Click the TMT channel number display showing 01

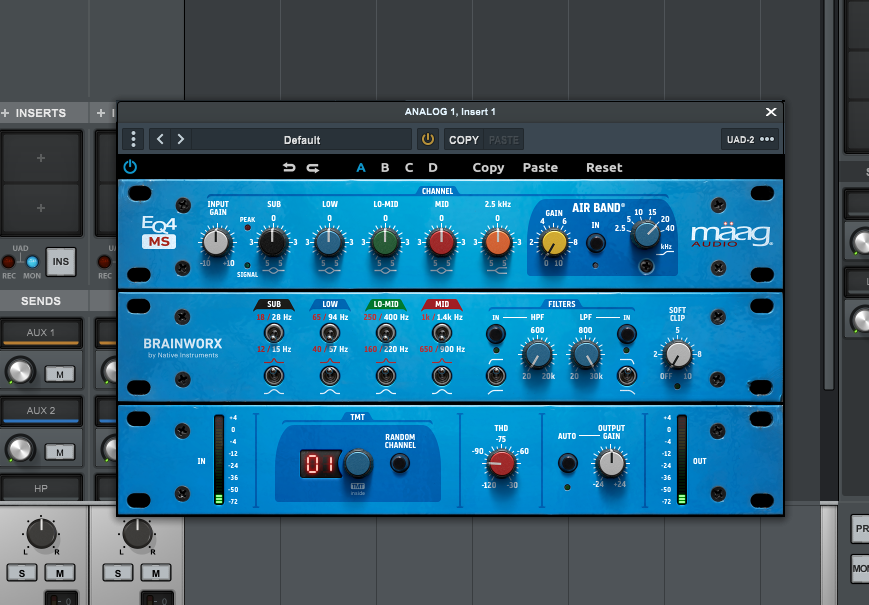coord(321,462)
